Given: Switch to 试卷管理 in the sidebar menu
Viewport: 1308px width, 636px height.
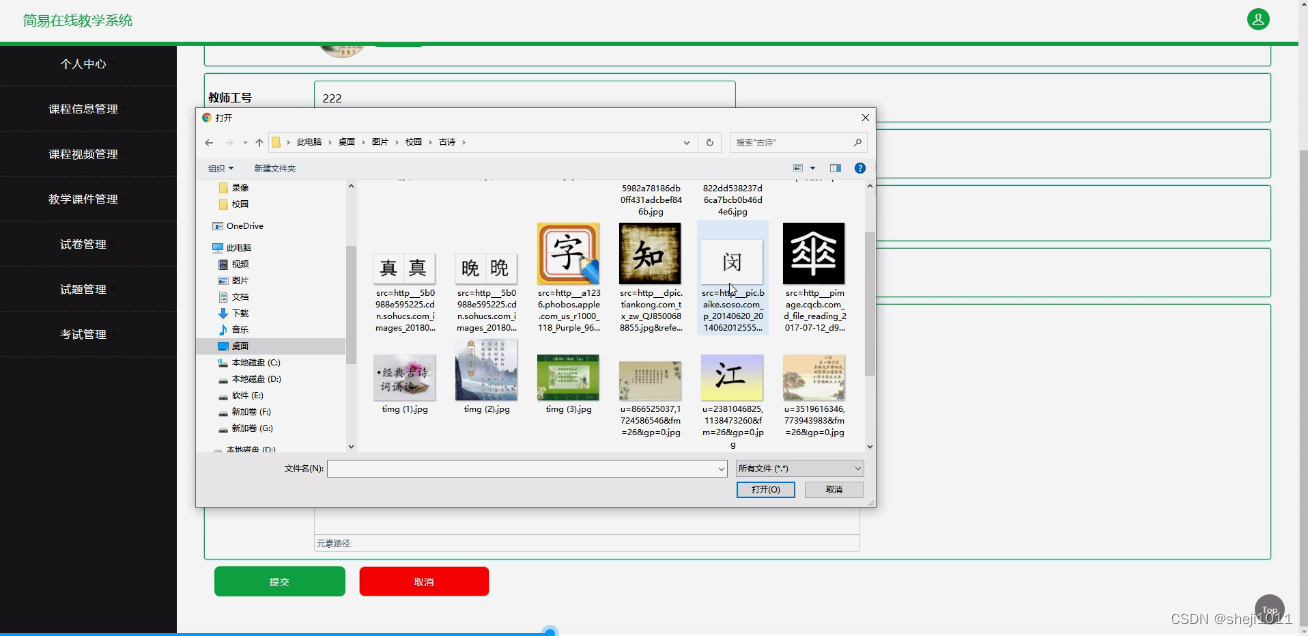Looking at the screenshot, I should (84, 243).
